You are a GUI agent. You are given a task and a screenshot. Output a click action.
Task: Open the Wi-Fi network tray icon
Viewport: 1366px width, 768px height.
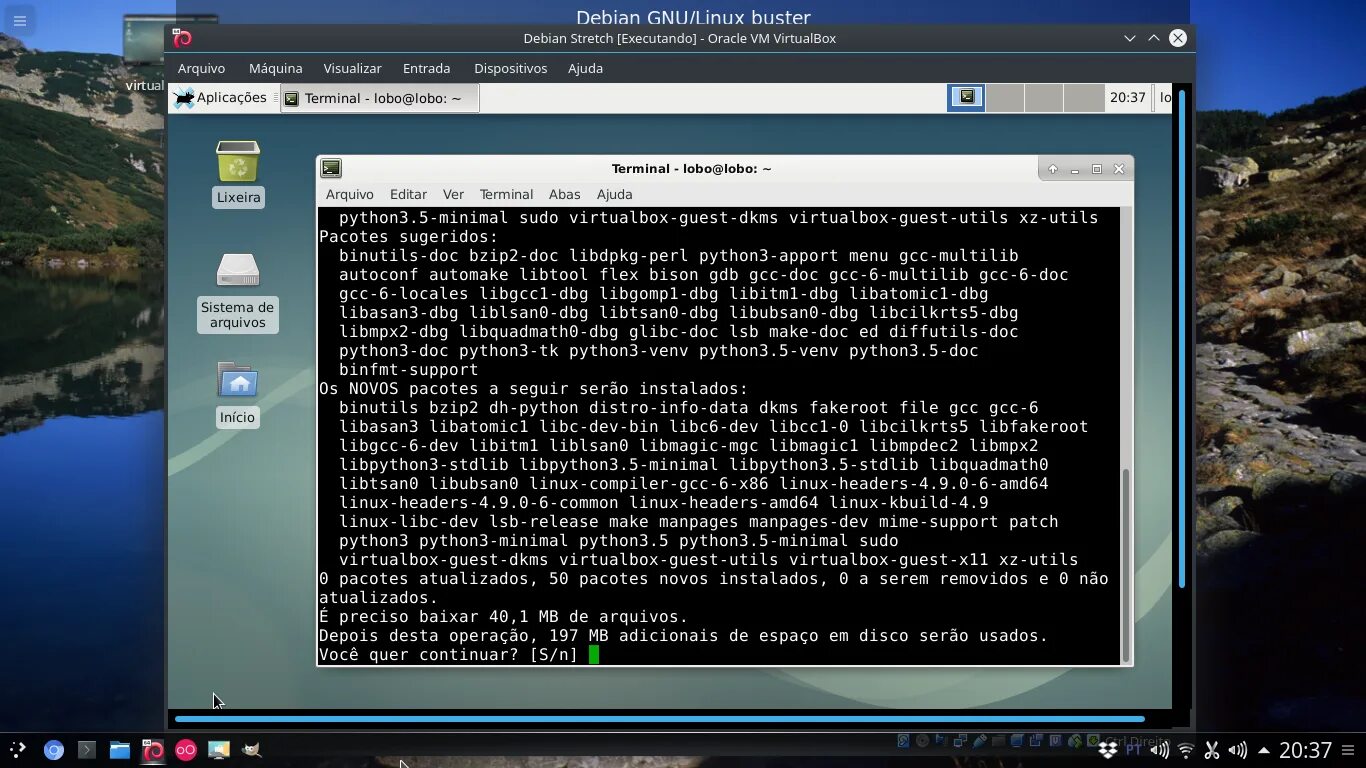pos(1186,750)
